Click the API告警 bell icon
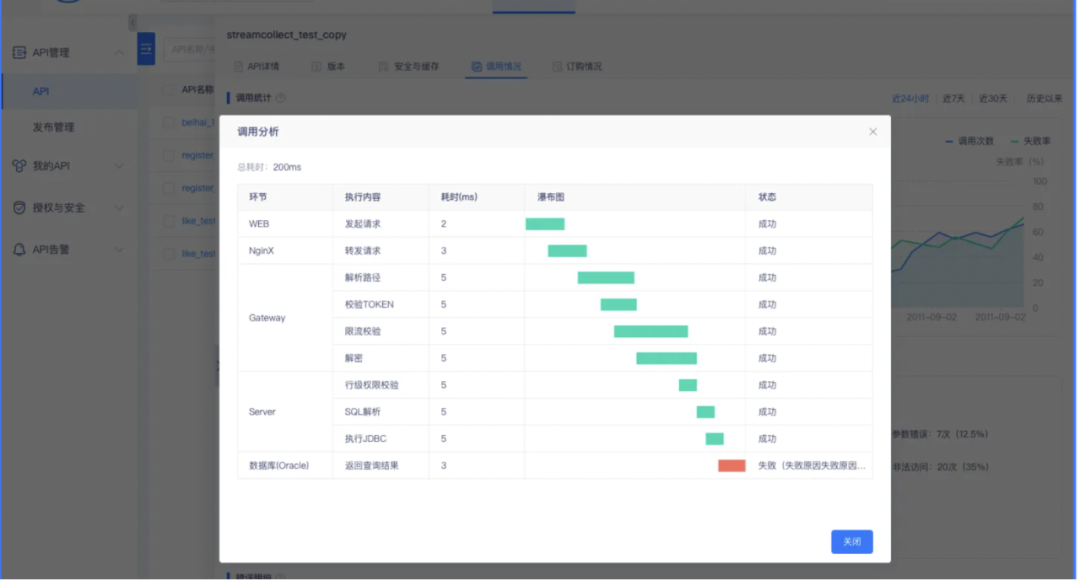1080x581 pixels. (19, 250)
